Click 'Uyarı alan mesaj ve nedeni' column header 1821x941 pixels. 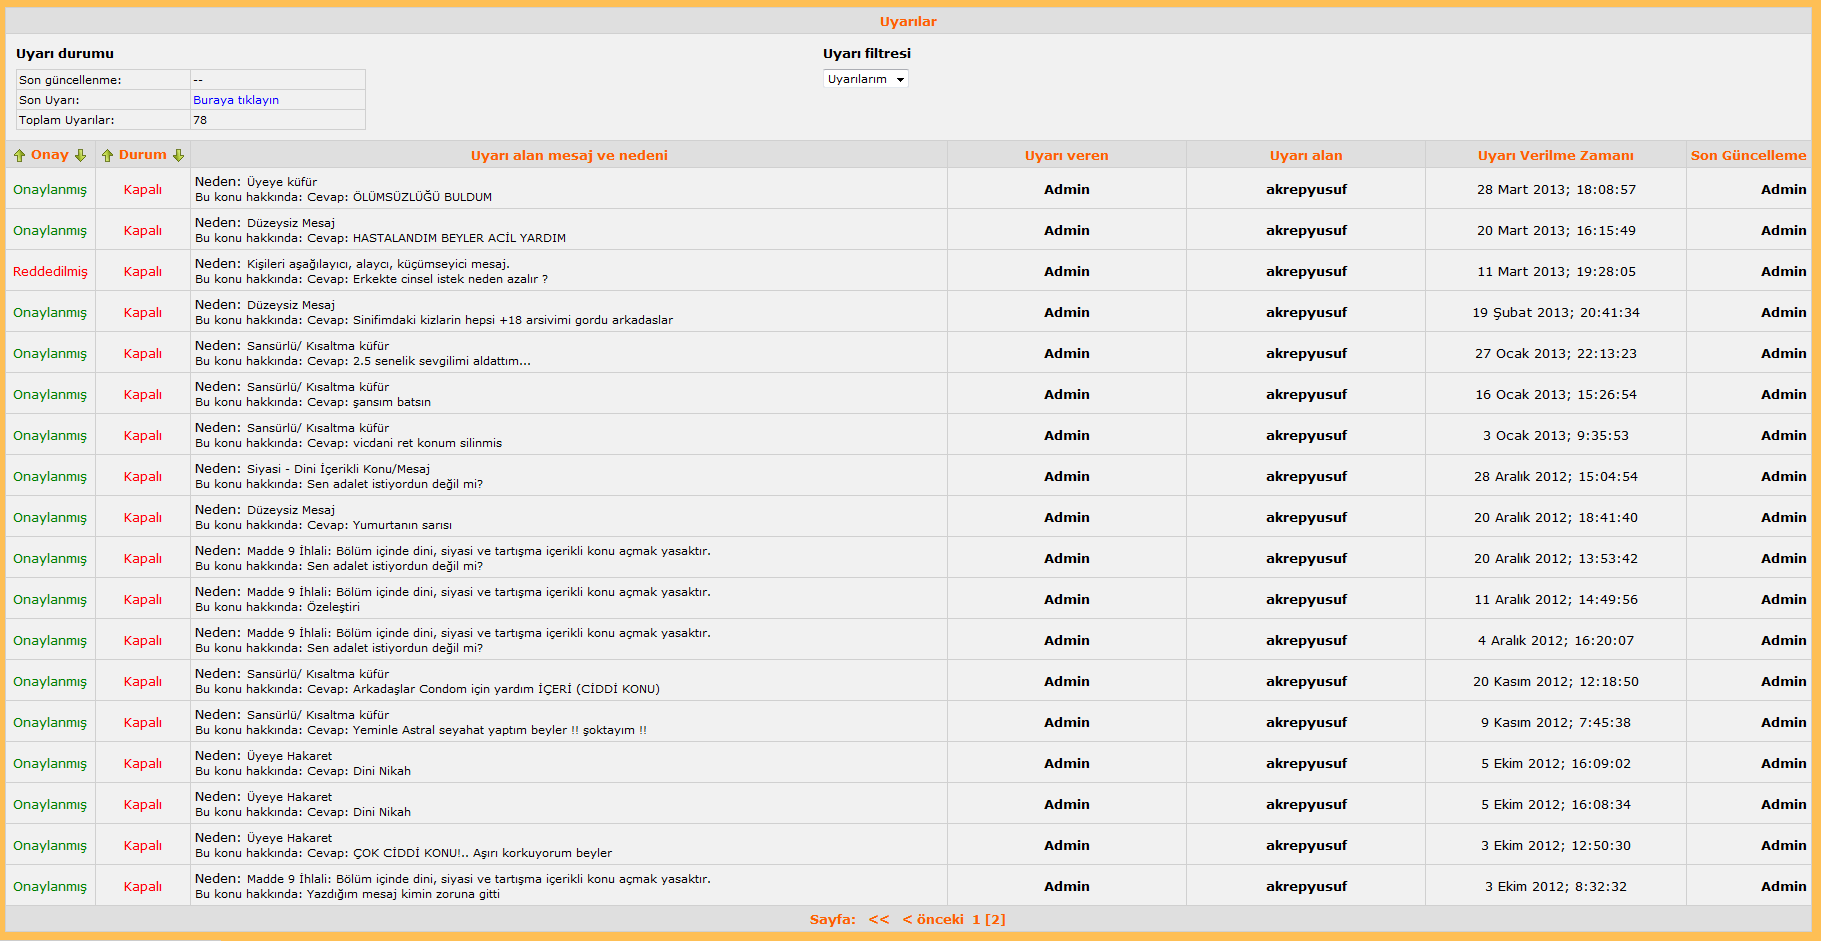tap(569, 155)
